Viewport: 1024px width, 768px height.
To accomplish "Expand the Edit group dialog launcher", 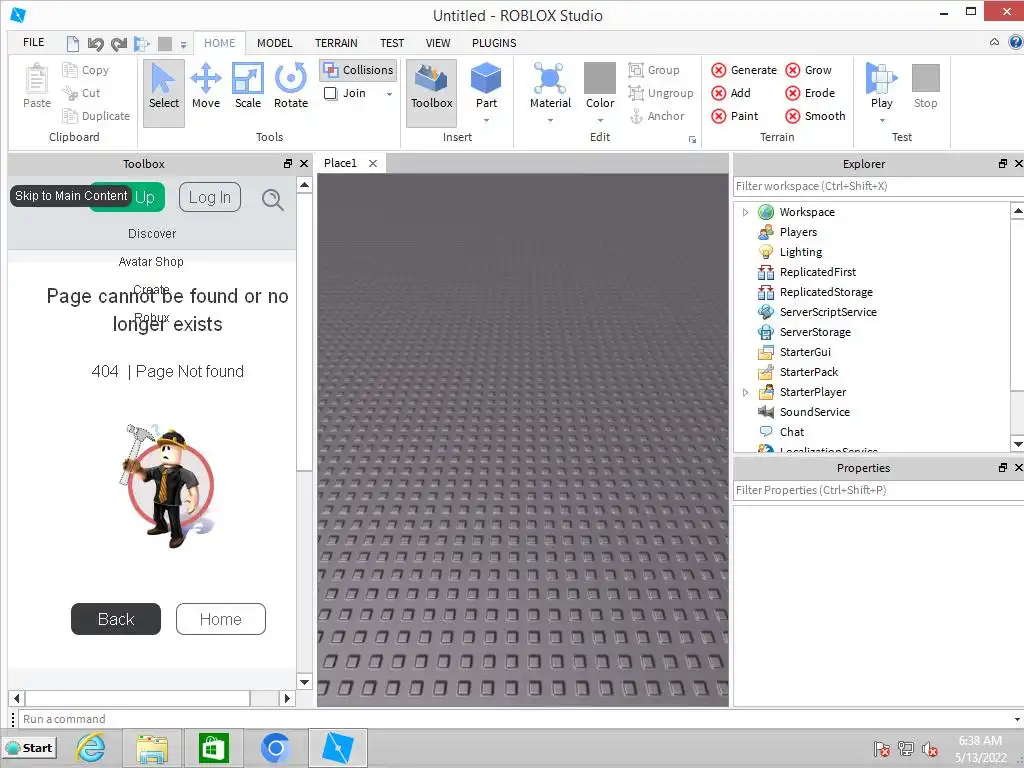I will tap(692, 139).
